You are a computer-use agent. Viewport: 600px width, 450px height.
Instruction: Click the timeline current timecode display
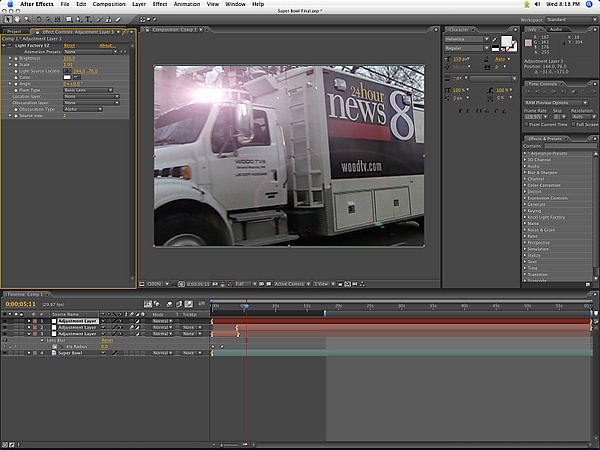20,302
